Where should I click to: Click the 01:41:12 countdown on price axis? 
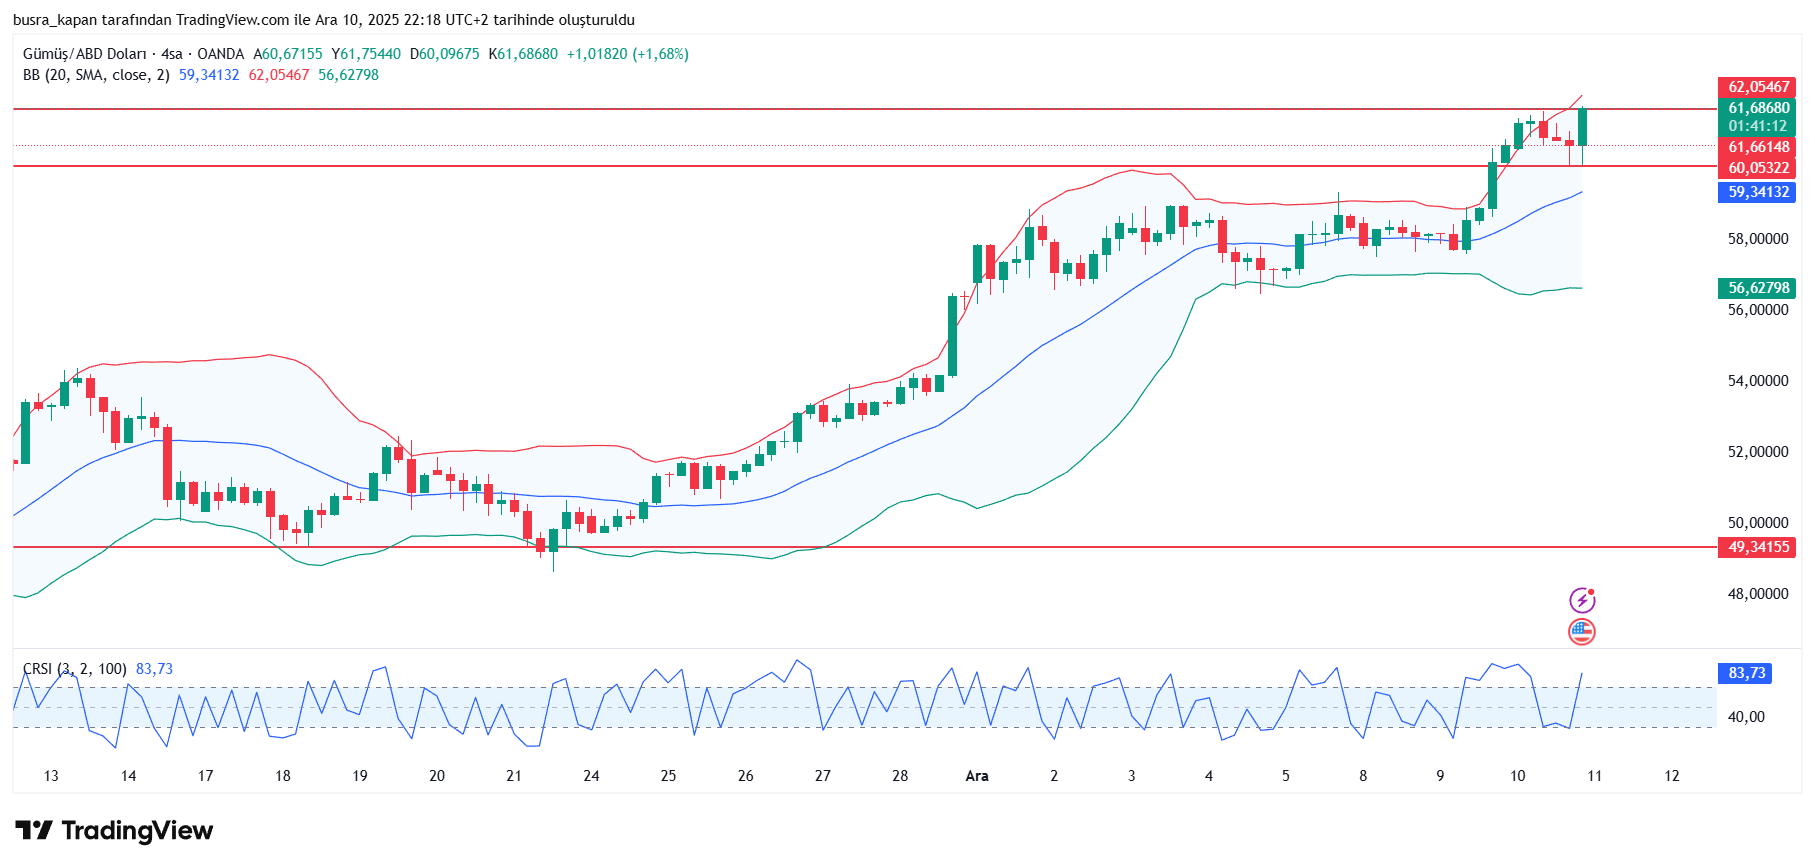click(1757, 126)
